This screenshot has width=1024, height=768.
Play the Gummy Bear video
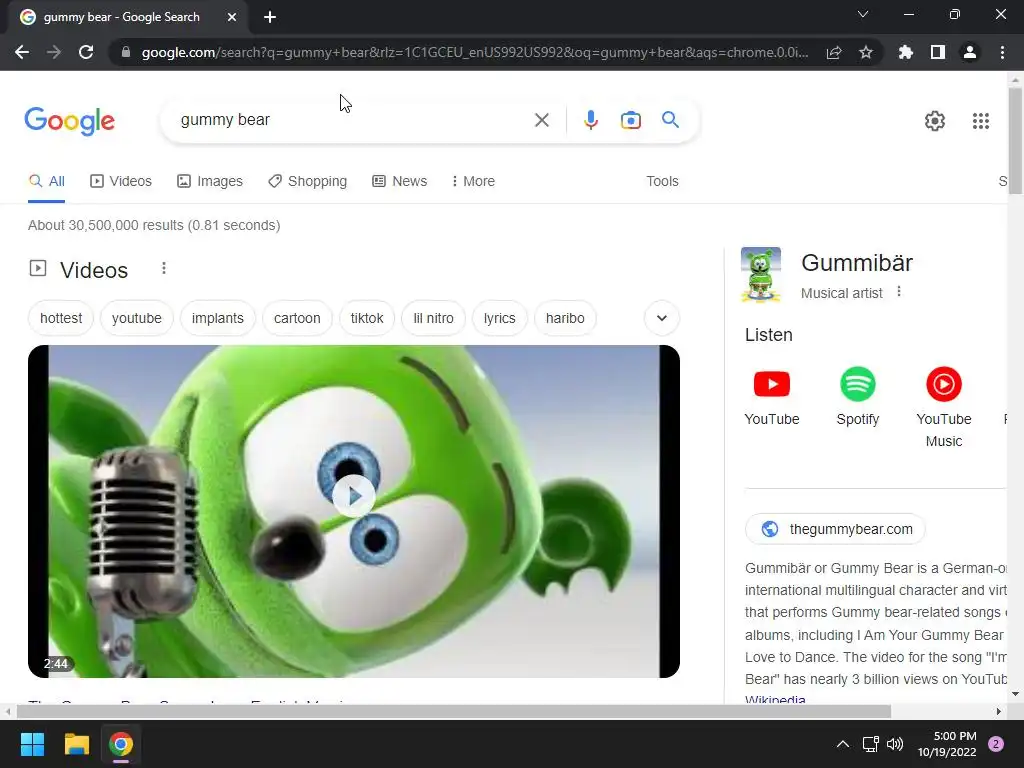[353, 496]
